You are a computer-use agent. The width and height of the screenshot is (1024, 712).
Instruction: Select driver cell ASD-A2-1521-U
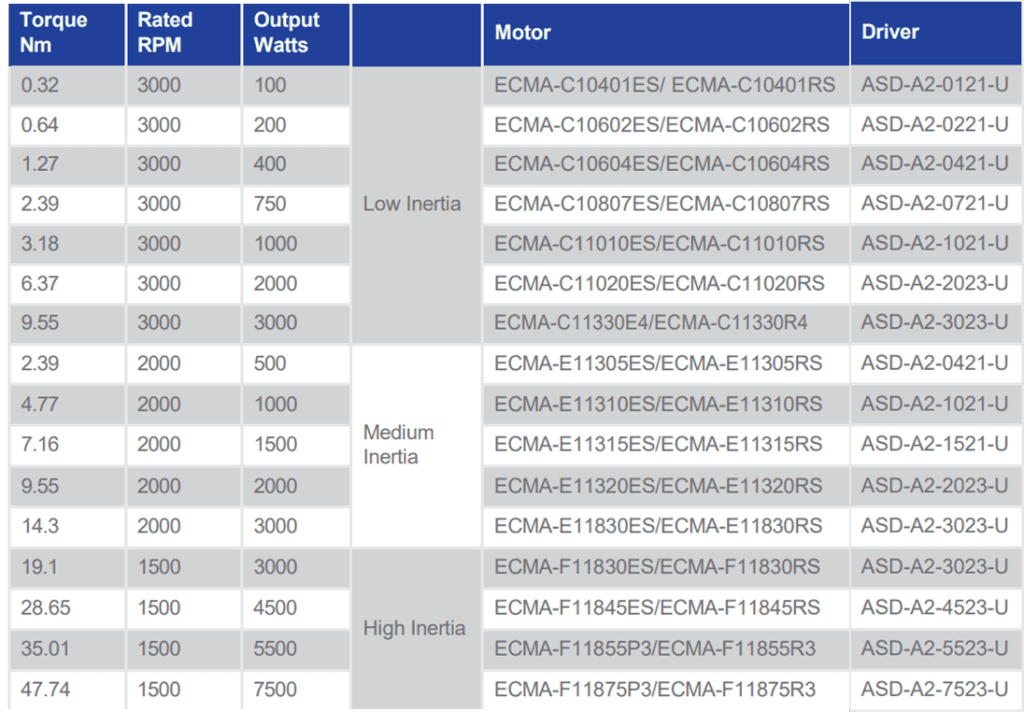(x=934, y=444)
